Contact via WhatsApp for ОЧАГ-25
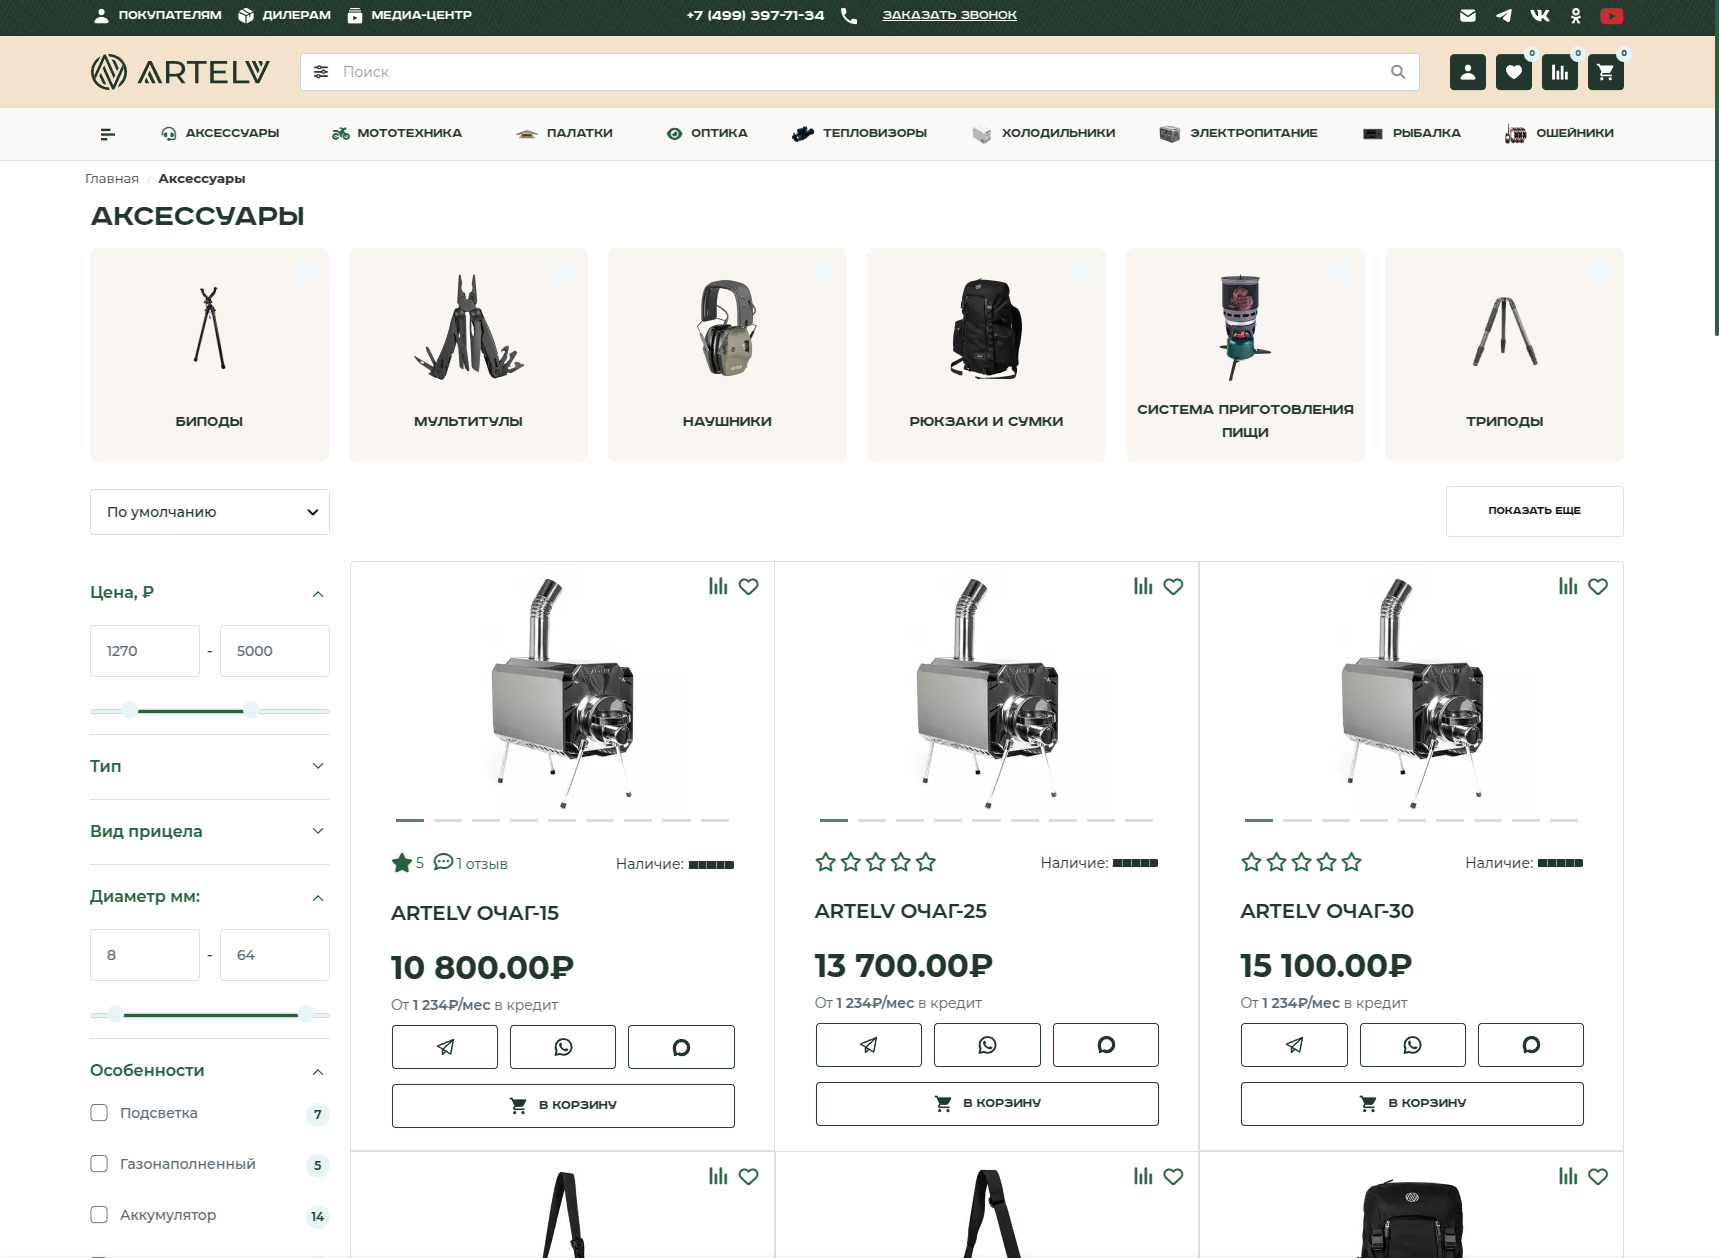The width and height of the screenshot is (1719, 1258). point(987,1045)
